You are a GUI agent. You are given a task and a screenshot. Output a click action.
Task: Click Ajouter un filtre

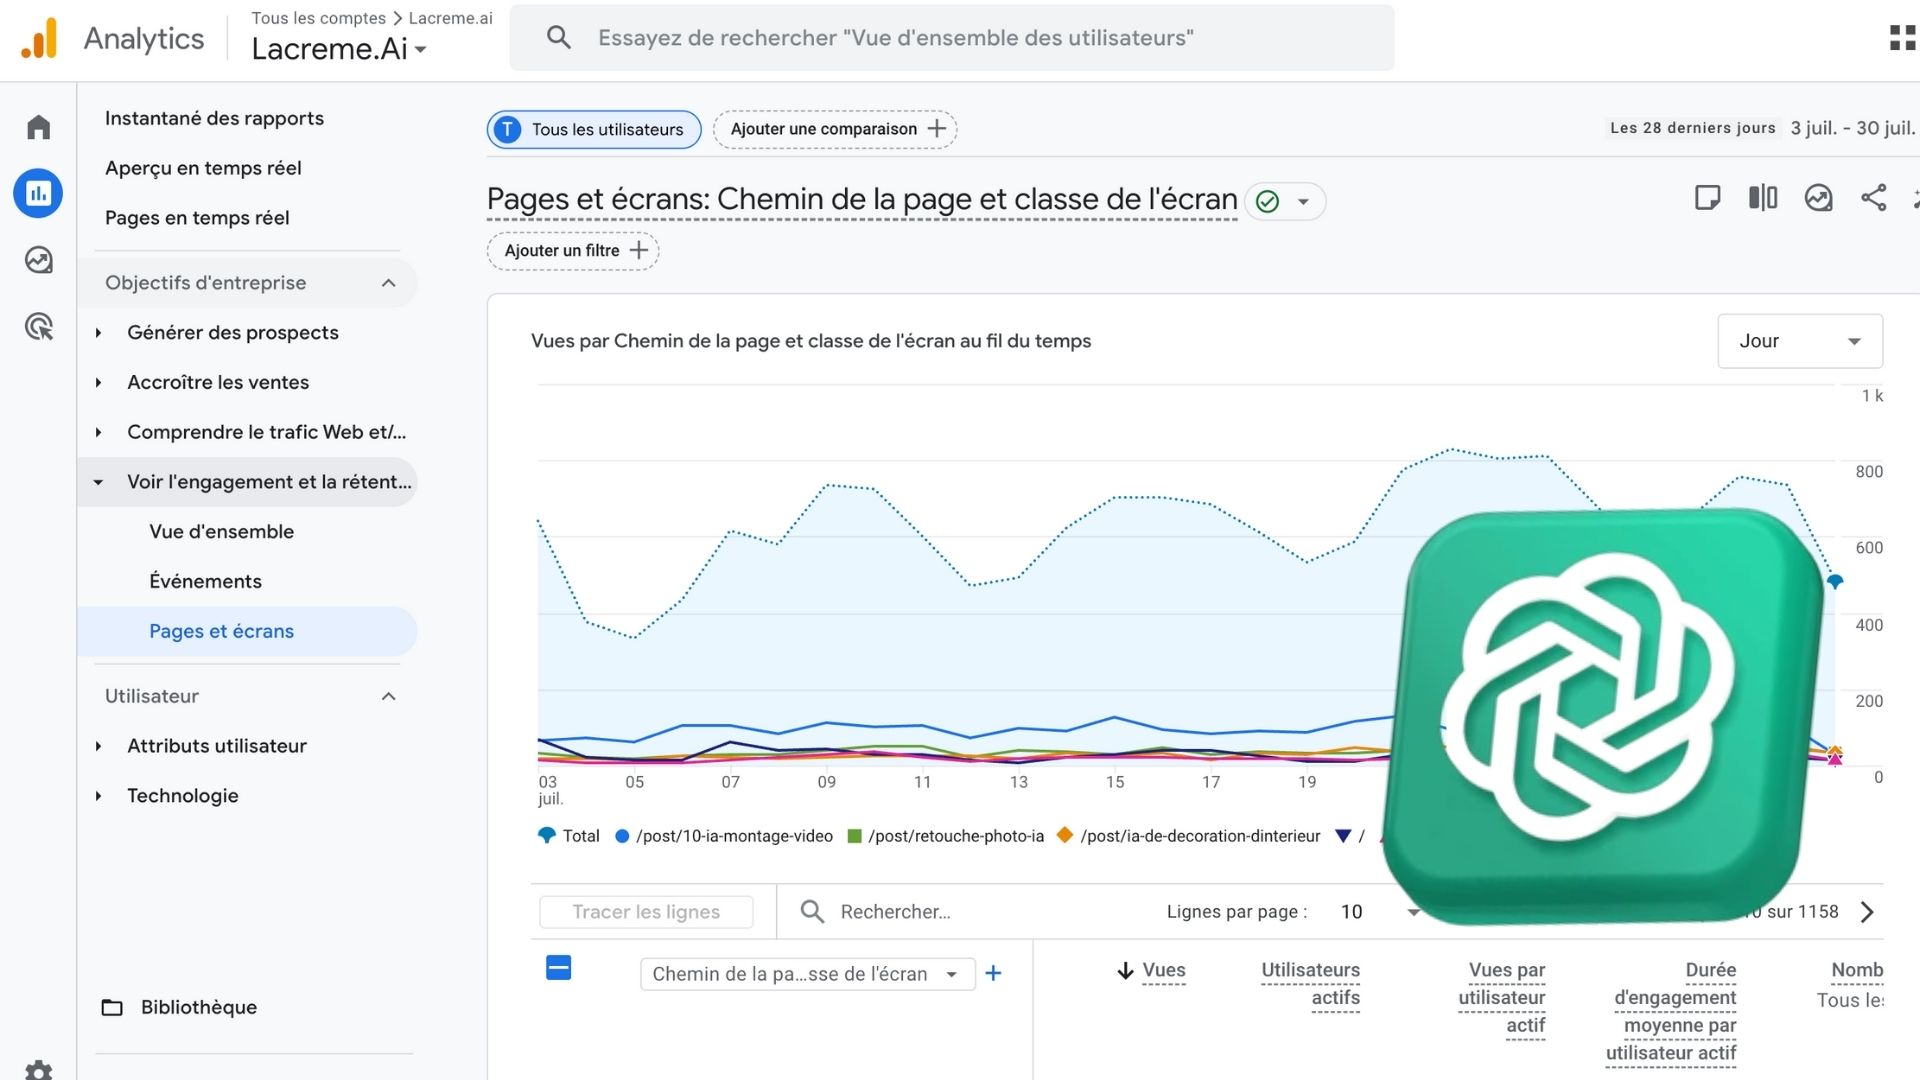point(572,250)
